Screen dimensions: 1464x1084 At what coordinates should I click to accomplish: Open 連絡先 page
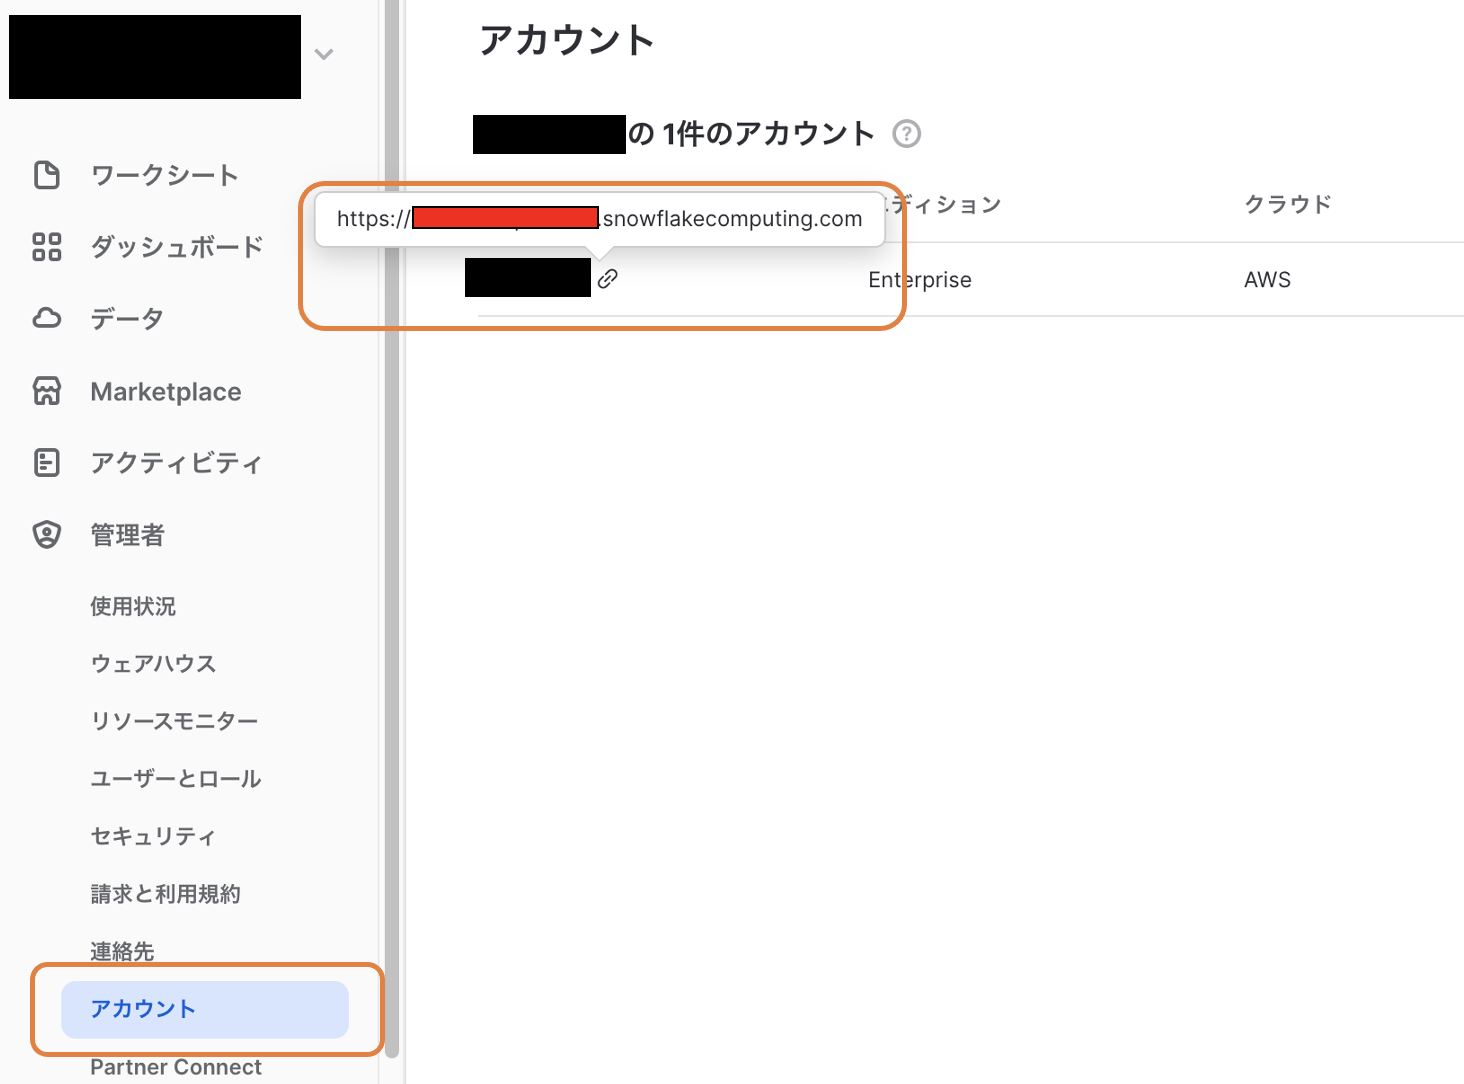pyautogui.click(x=122, y=951)
